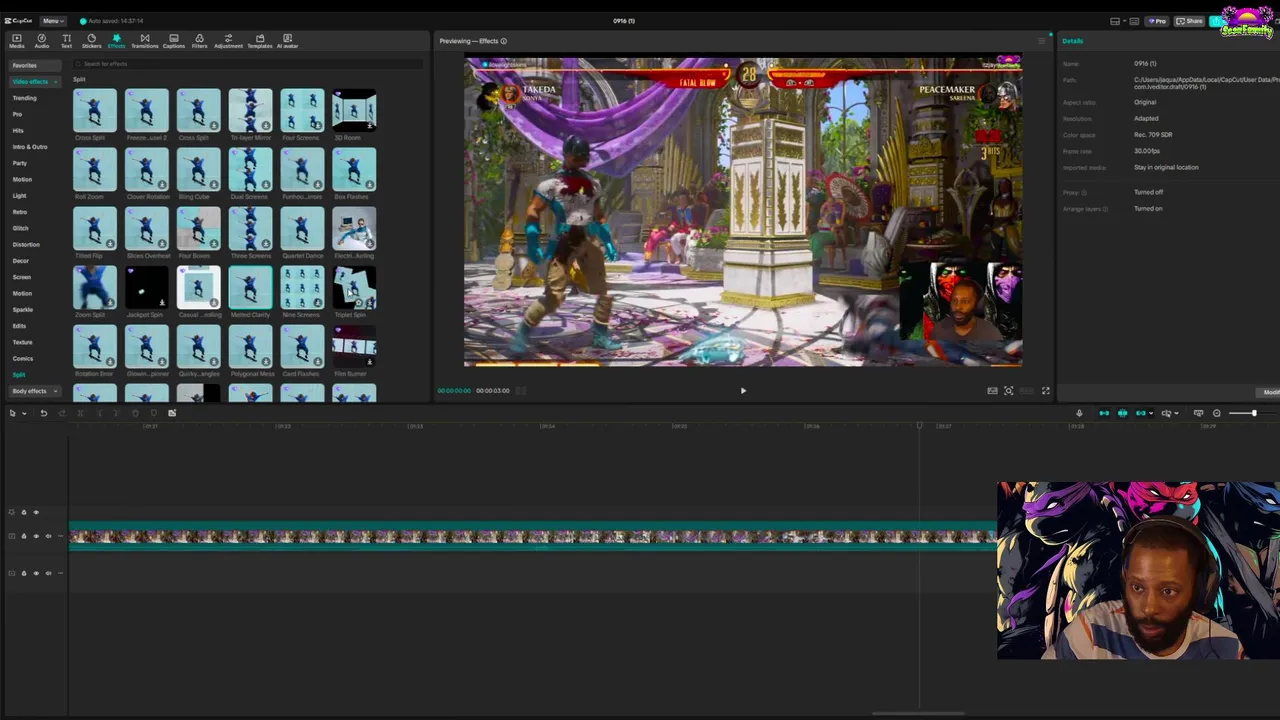Viewport: 1280px width, 720px height.
Task: Open the Stickers panel
Action: click(91, 41)
